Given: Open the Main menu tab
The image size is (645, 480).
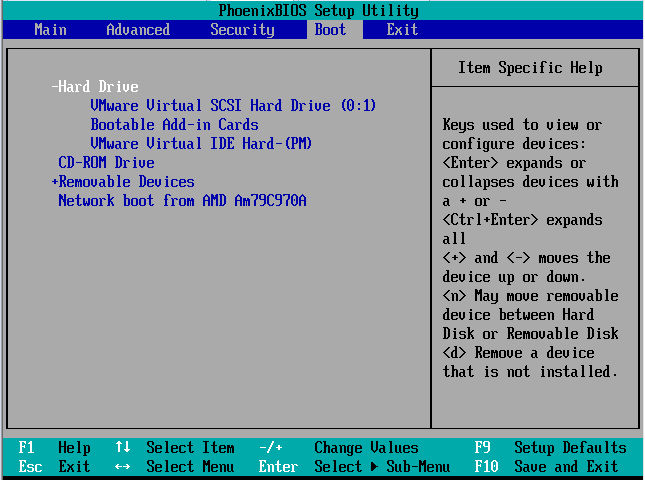Looking at the screenshot, I should tap(50, 30).
